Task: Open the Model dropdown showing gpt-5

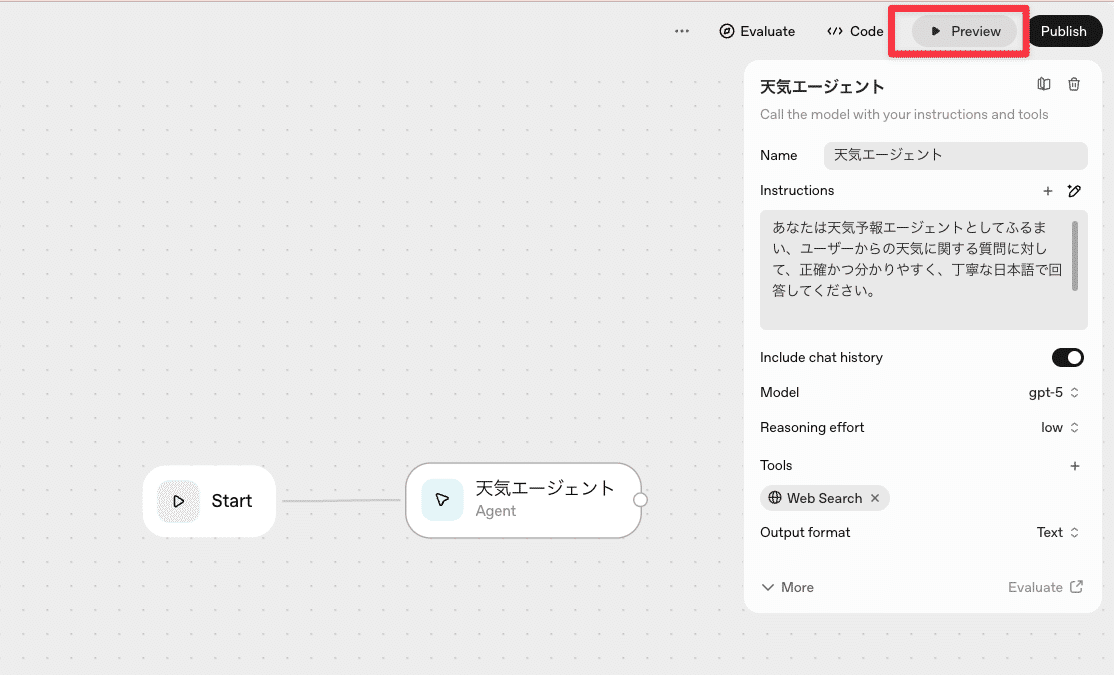Action: [x=1054, y=393]
